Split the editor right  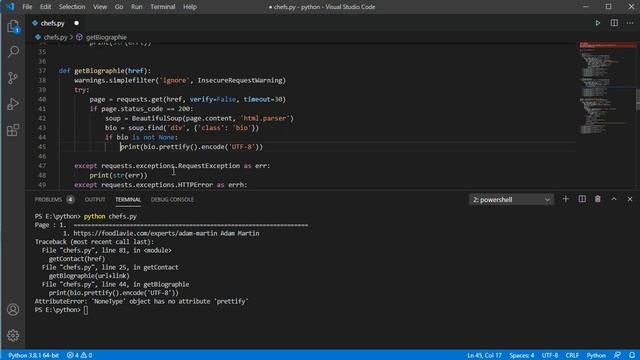coord(614,23)
